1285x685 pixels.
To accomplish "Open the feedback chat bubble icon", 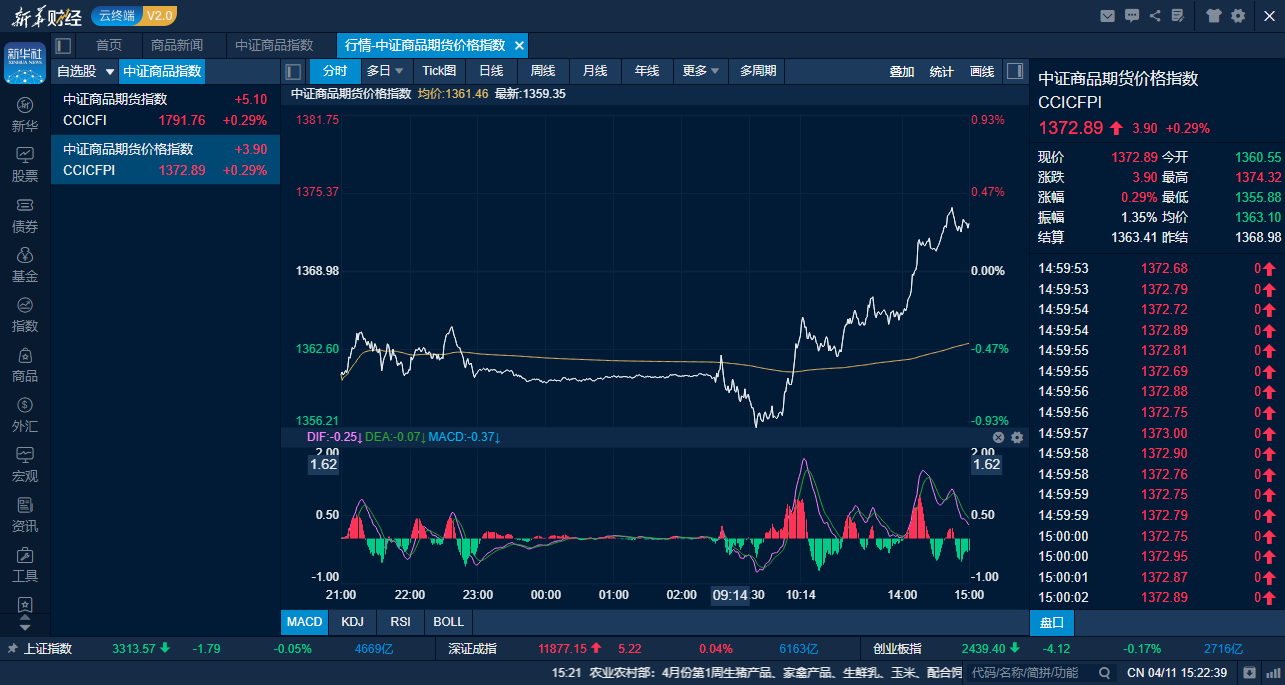I will pos(1131,15).
